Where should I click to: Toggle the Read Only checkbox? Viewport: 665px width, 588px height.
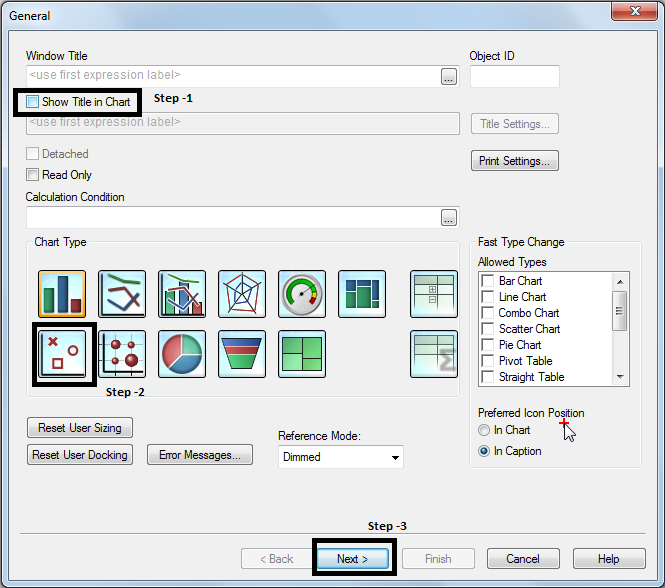point(33,175)
